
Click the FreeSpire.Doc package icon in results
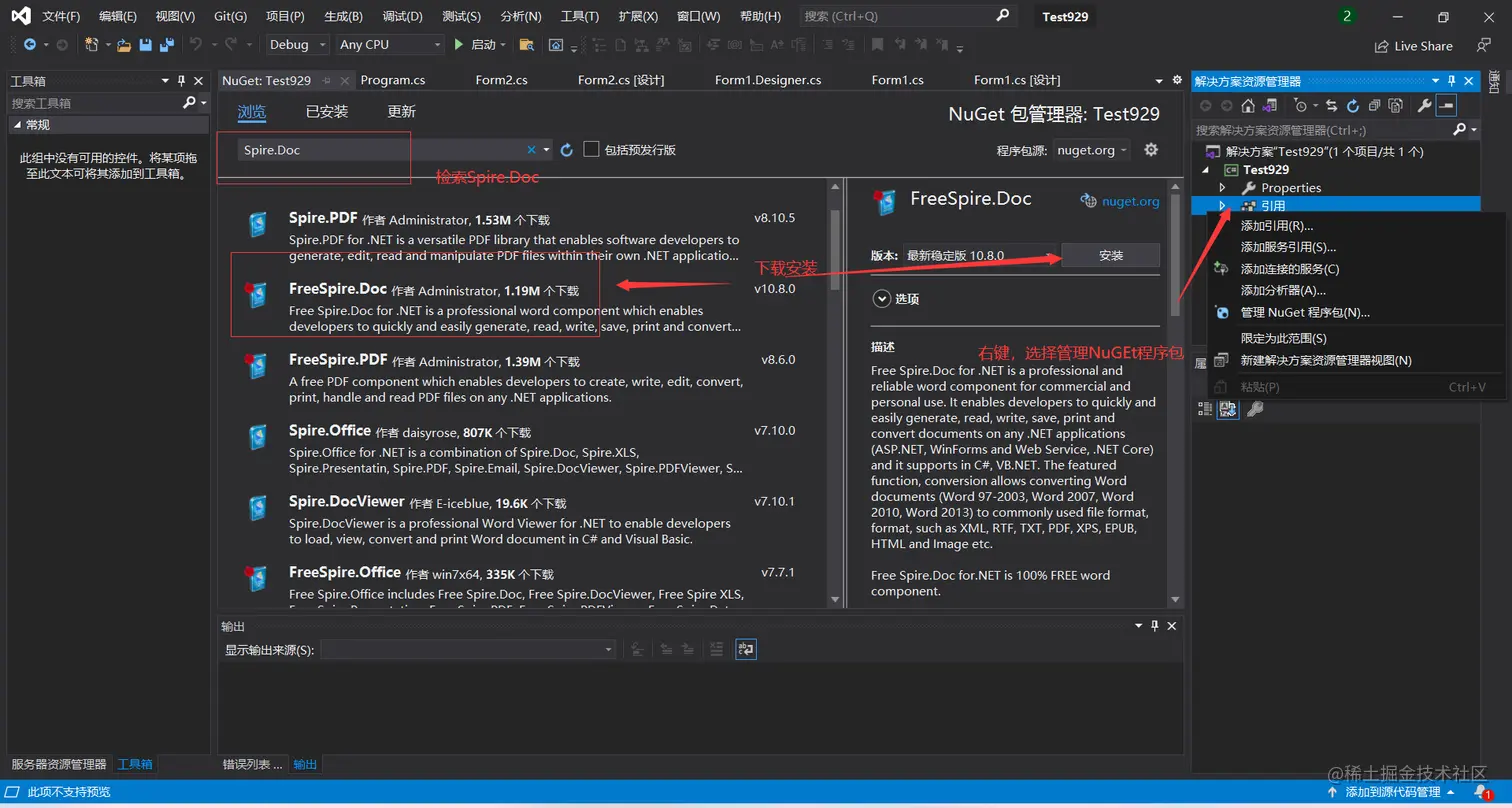[258, 294]
